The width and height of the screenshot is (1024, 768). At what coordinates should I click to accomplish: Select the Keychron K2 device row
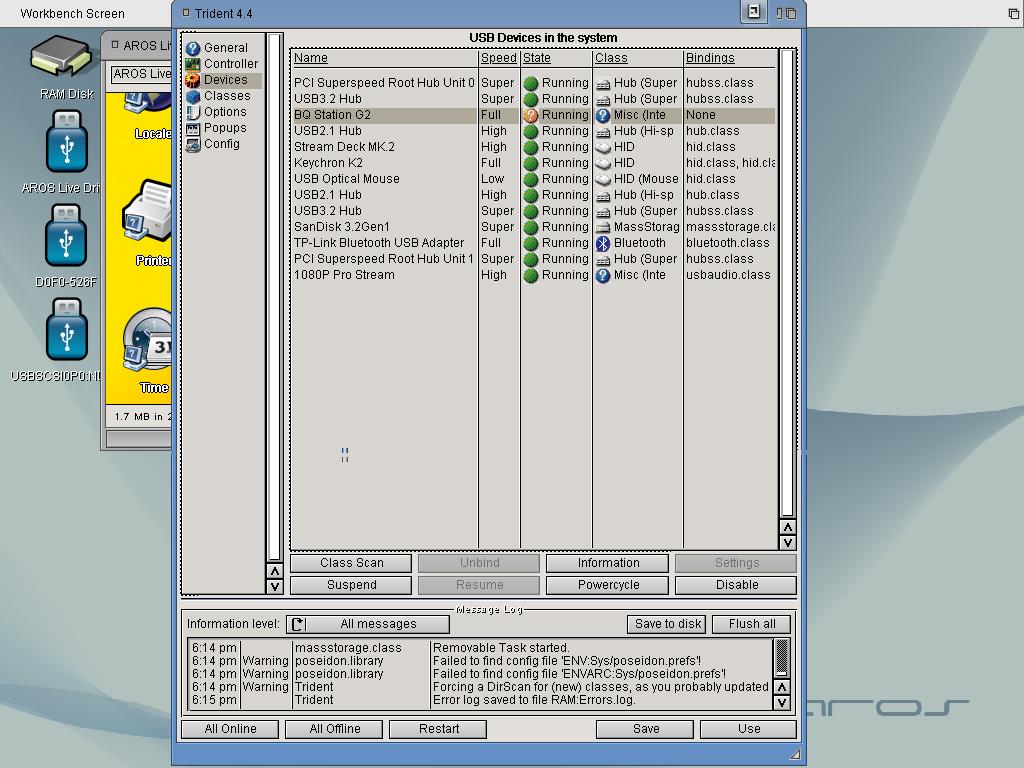[x=533, y=163]
